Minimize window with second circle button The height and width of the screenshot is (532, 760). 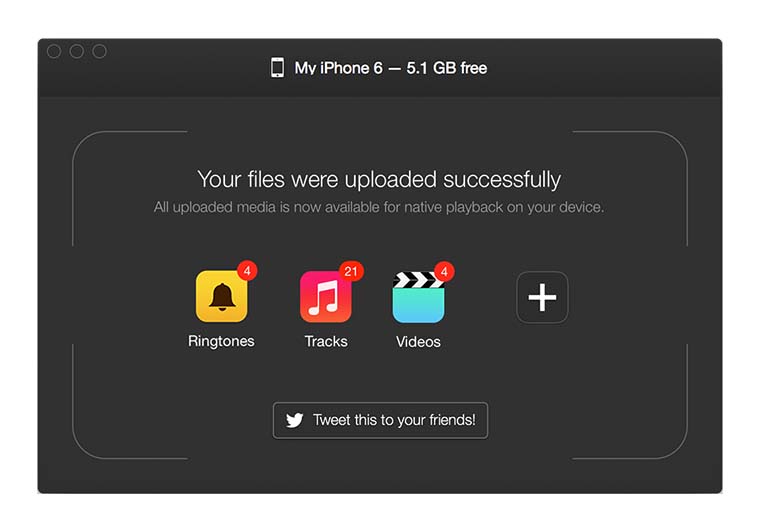[77, 51]
